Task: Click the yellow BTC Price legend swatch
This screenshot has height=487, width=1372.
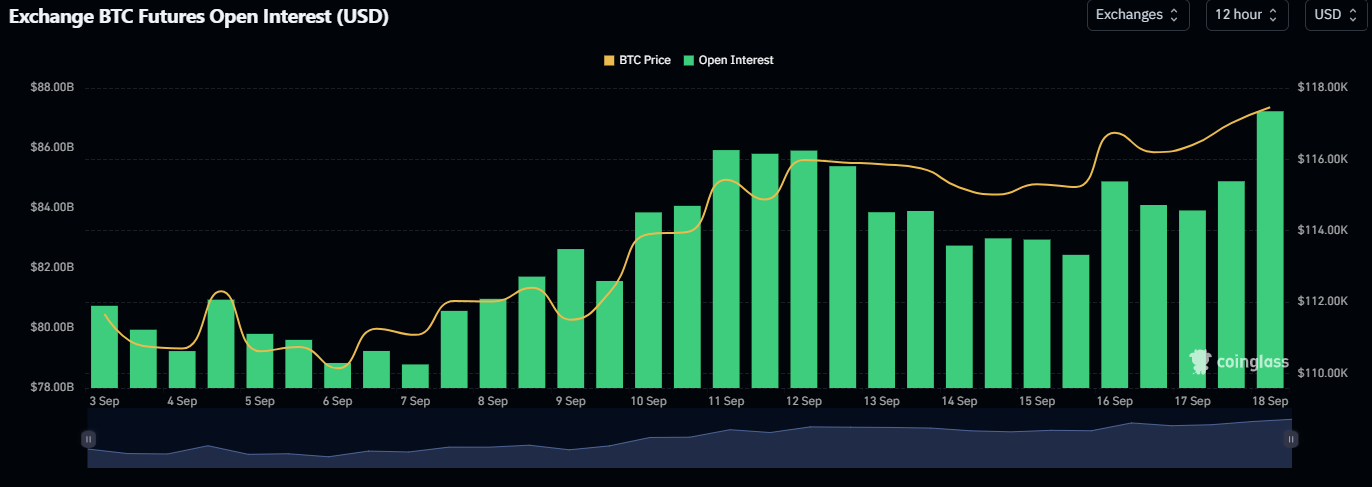Action: 609,60
